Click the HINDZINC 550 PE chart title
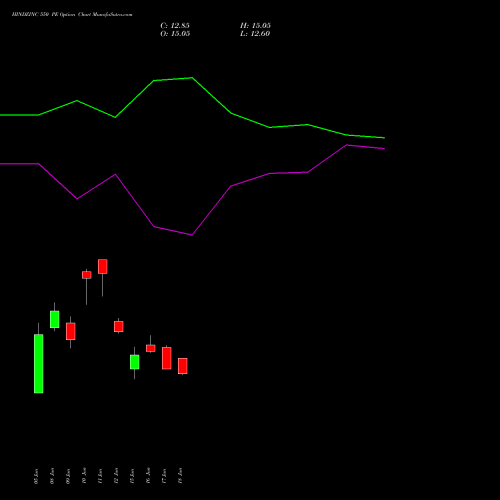 tap(72, 15)
